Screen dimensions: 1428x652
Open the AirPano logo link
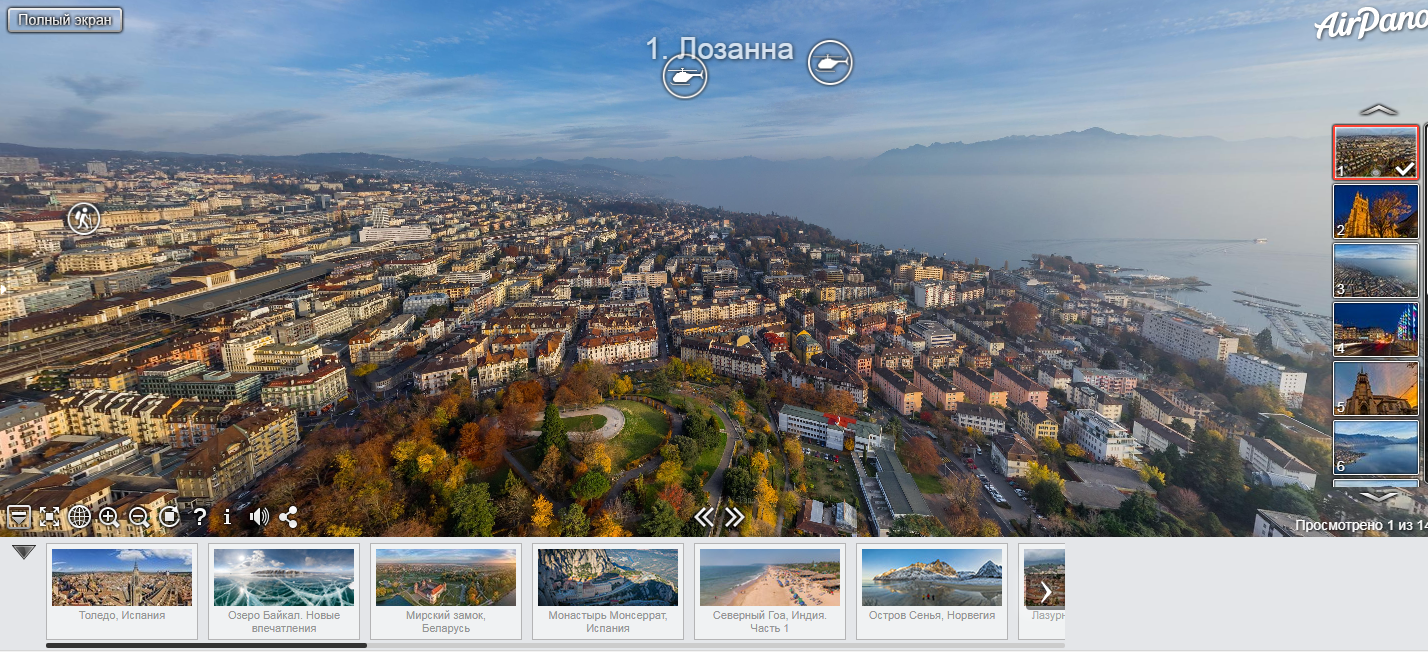click(x=1370, y=25)
